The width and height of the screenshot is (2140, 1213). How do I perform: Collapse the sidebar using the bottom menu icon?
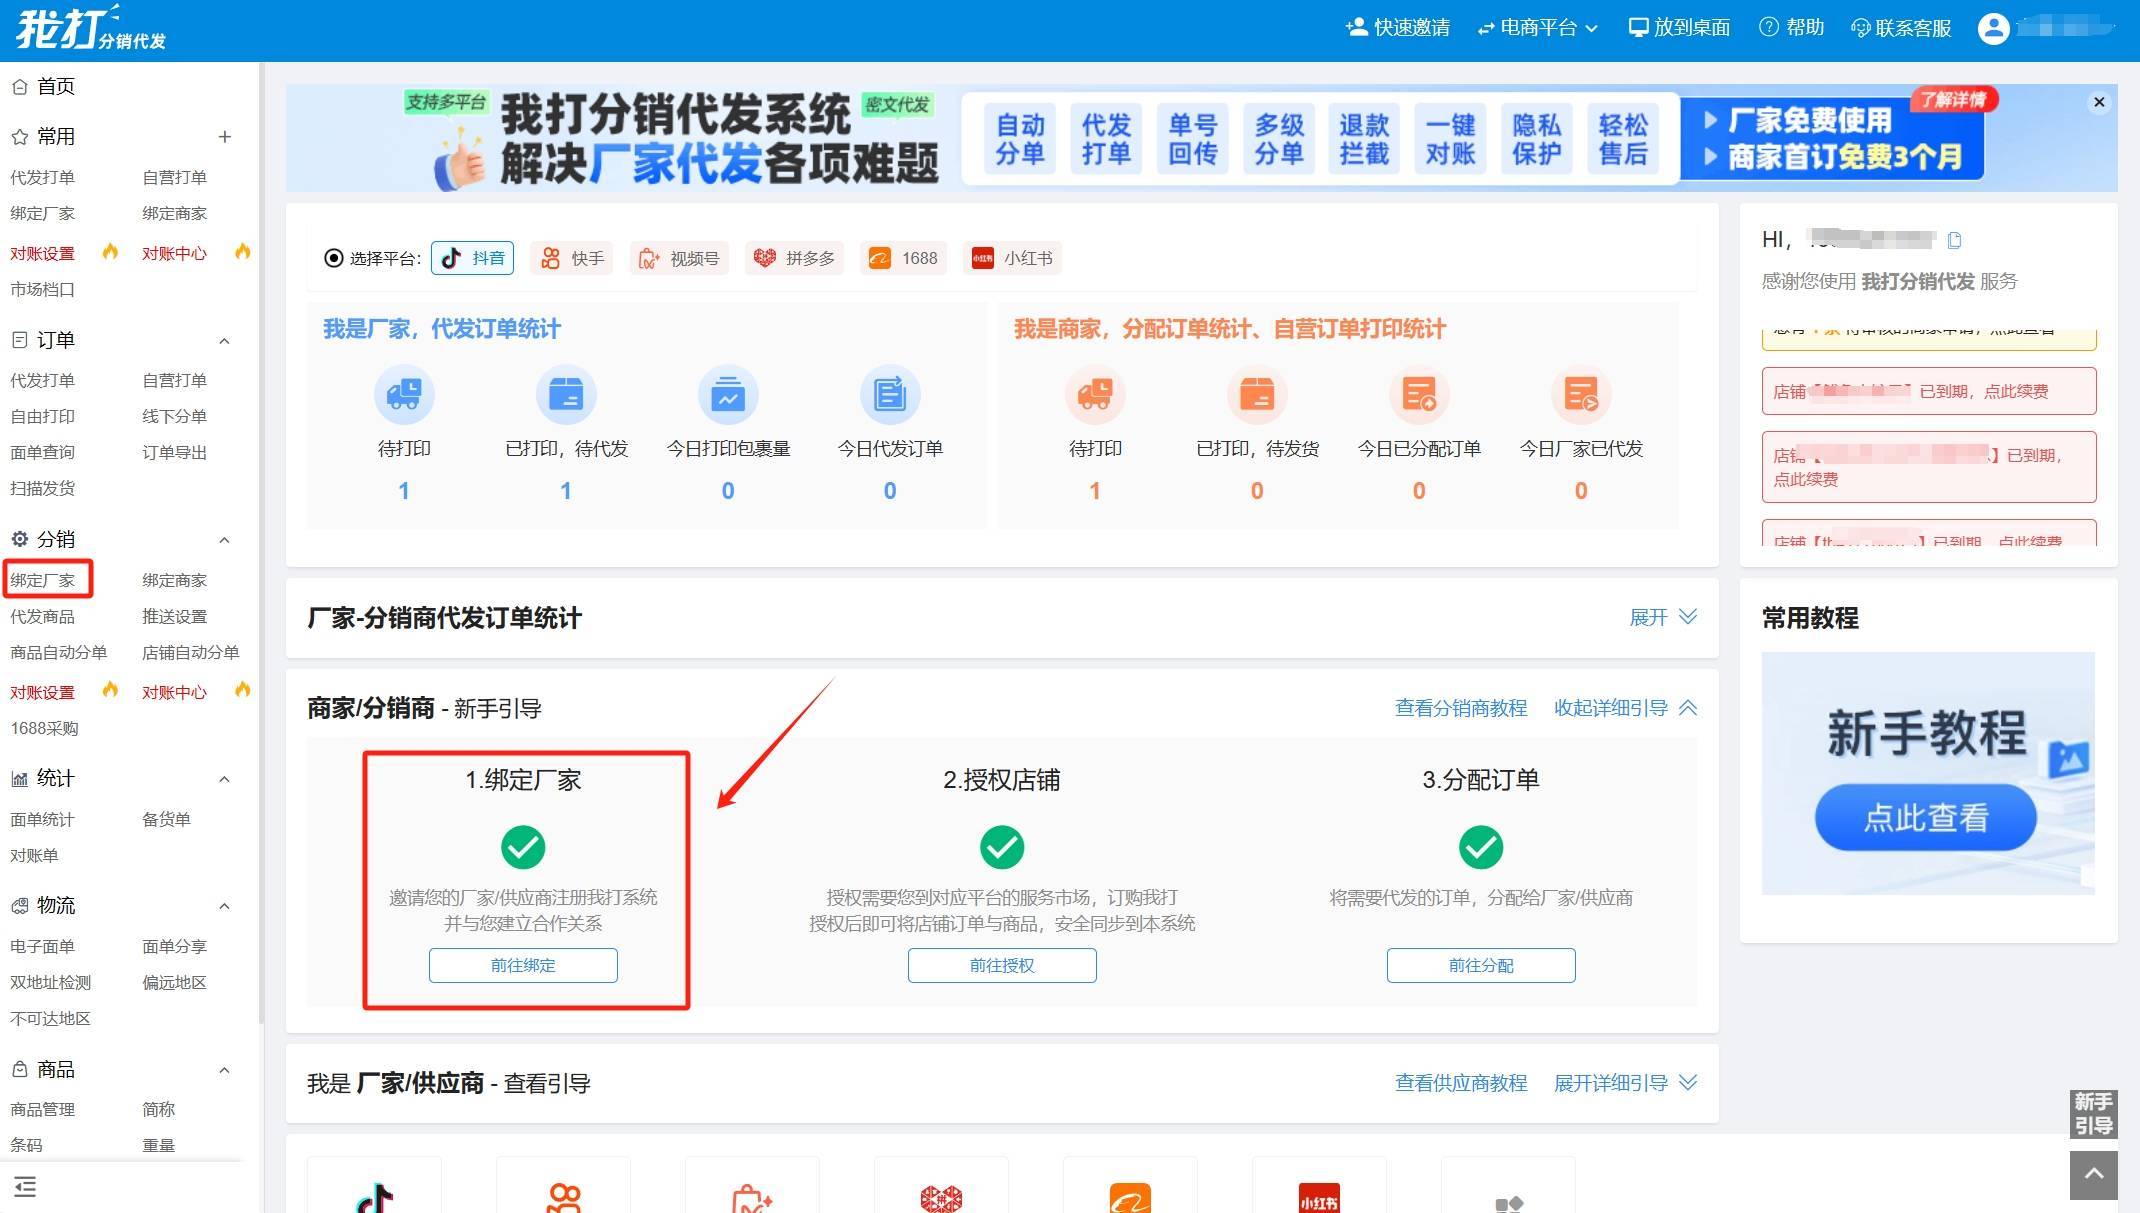(x=25, y=1187)
